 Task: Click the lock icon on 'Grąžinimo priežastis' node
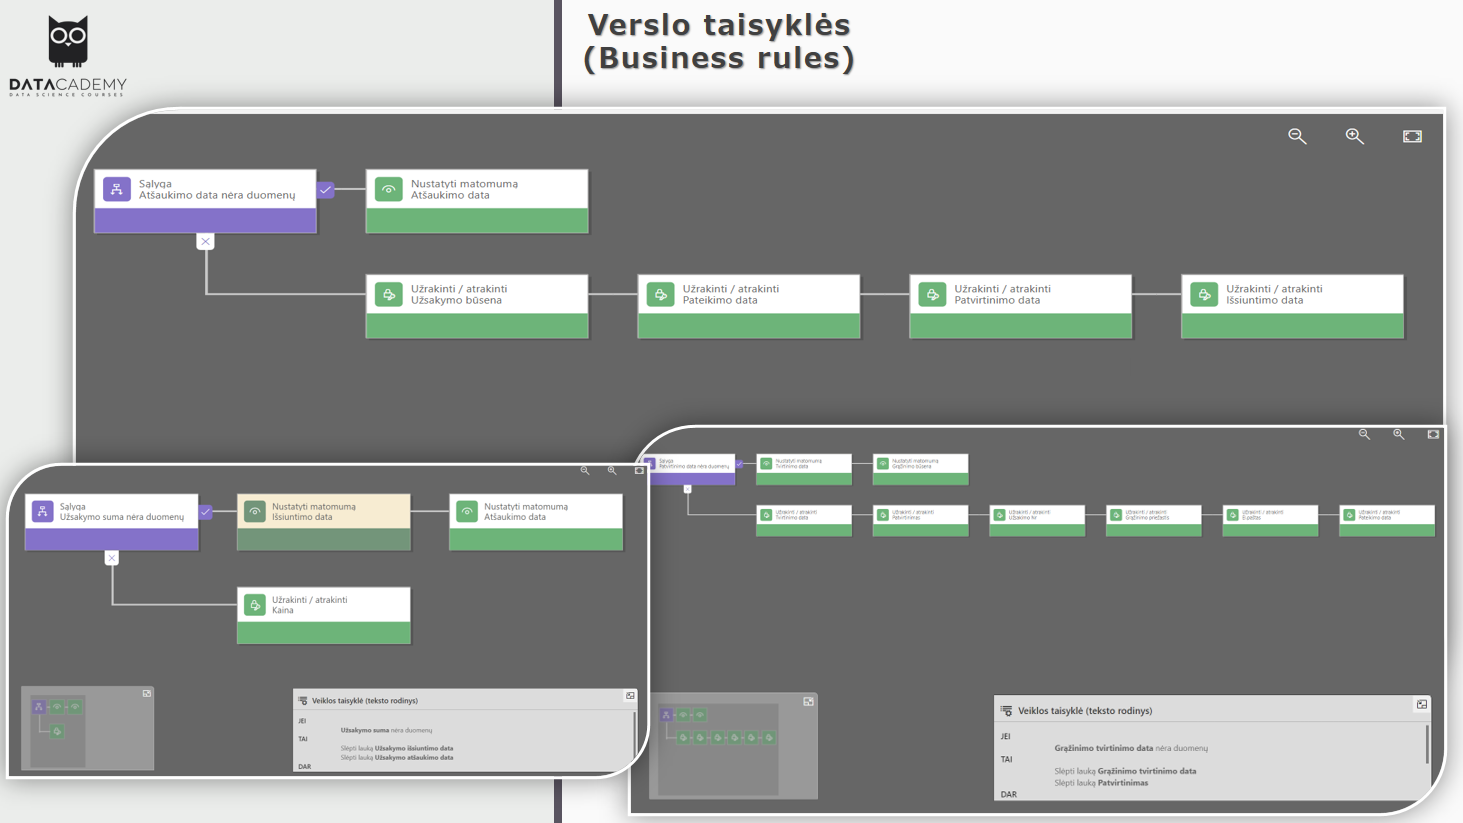tap(1116, 515)
